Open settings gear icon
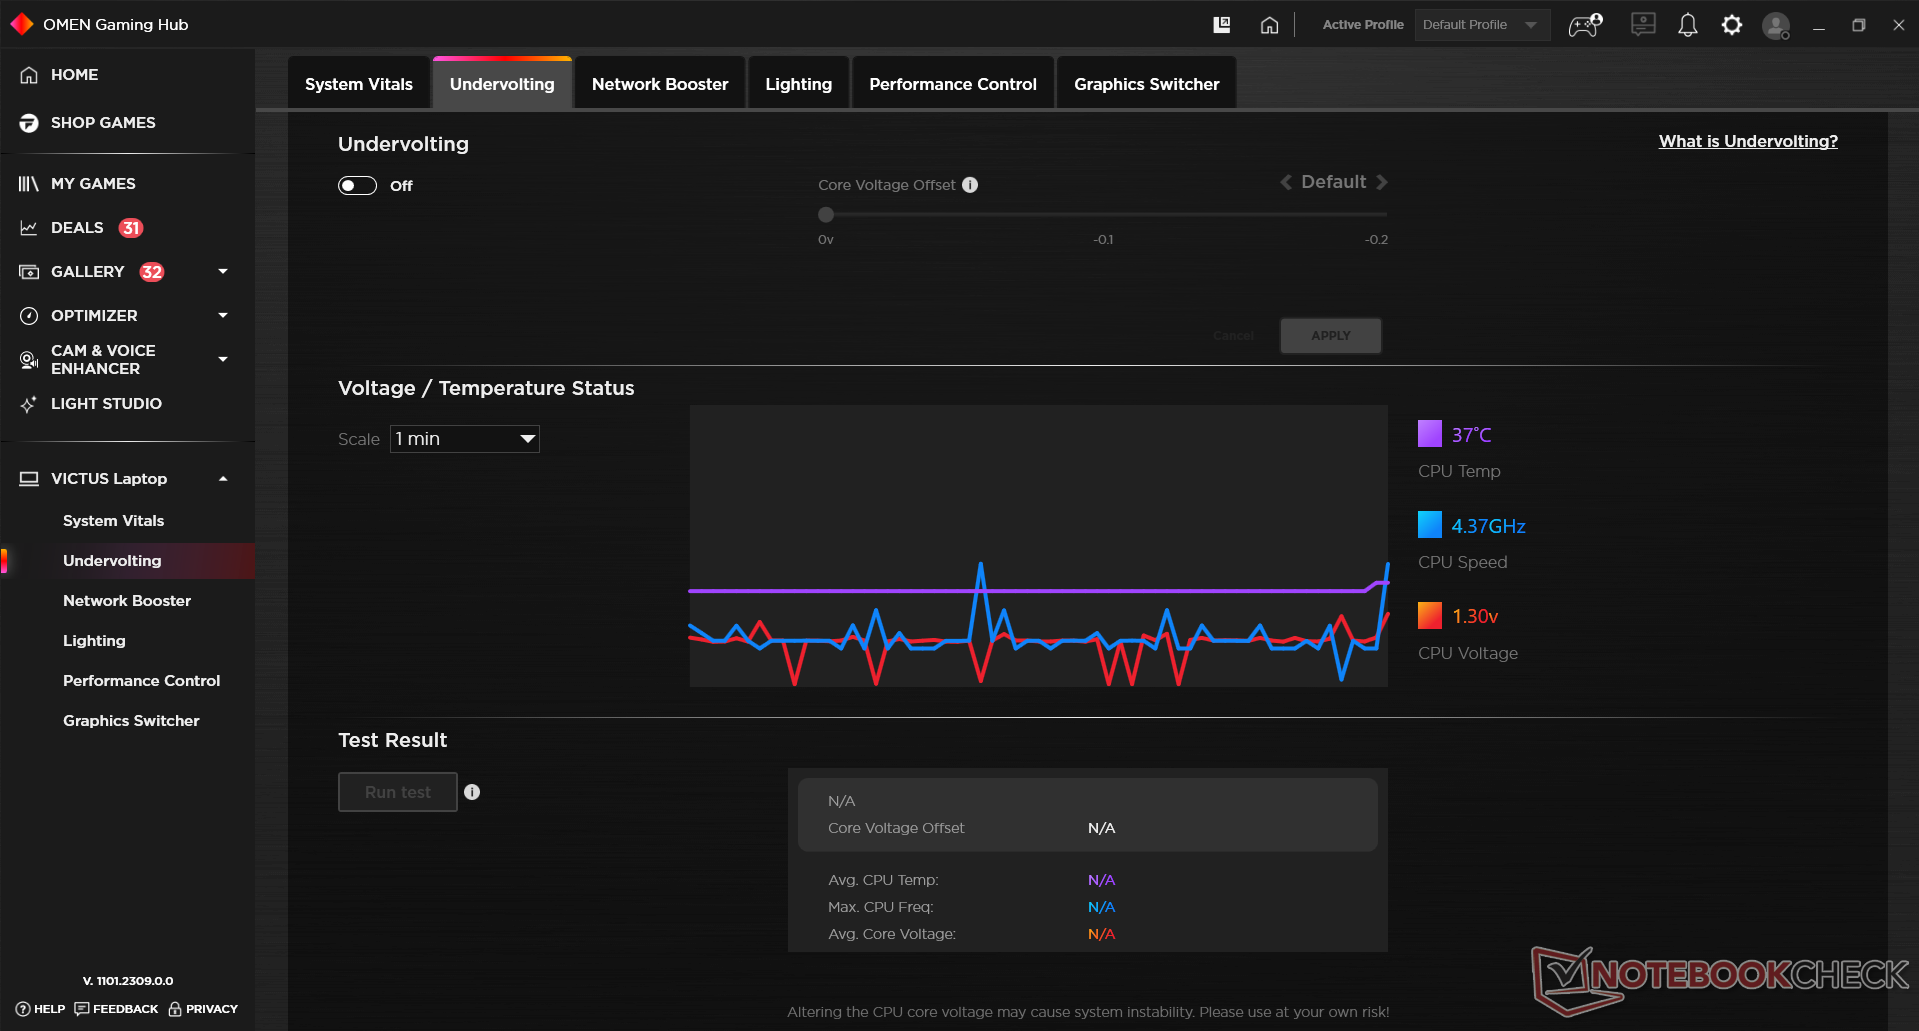The width and height of the screenshot is (1919, 1031). tap(1732, 25)
